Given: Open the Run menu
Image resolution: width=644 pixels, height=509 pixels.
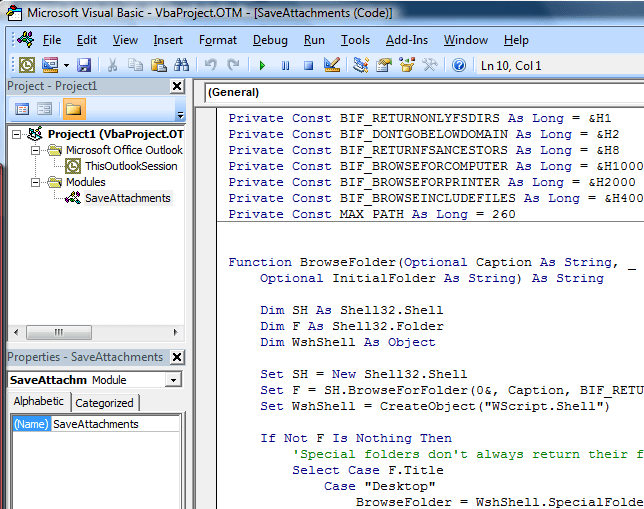Looking at the screenshot, I should click(314, 40).
